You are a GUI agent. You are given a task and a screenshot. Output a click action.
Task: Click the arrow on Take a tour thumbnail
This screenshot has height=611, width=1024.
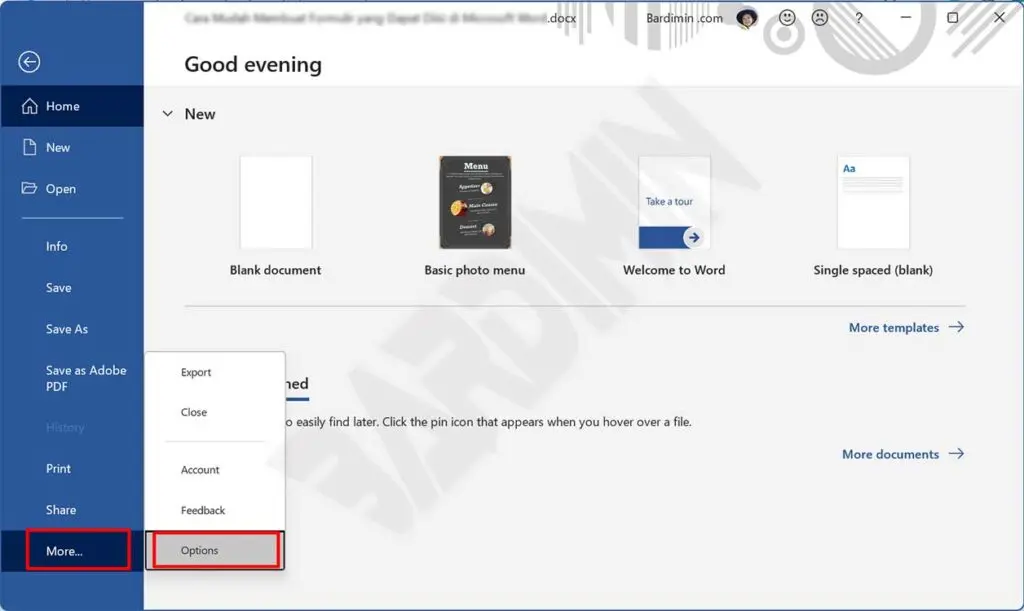click(694, 238)
